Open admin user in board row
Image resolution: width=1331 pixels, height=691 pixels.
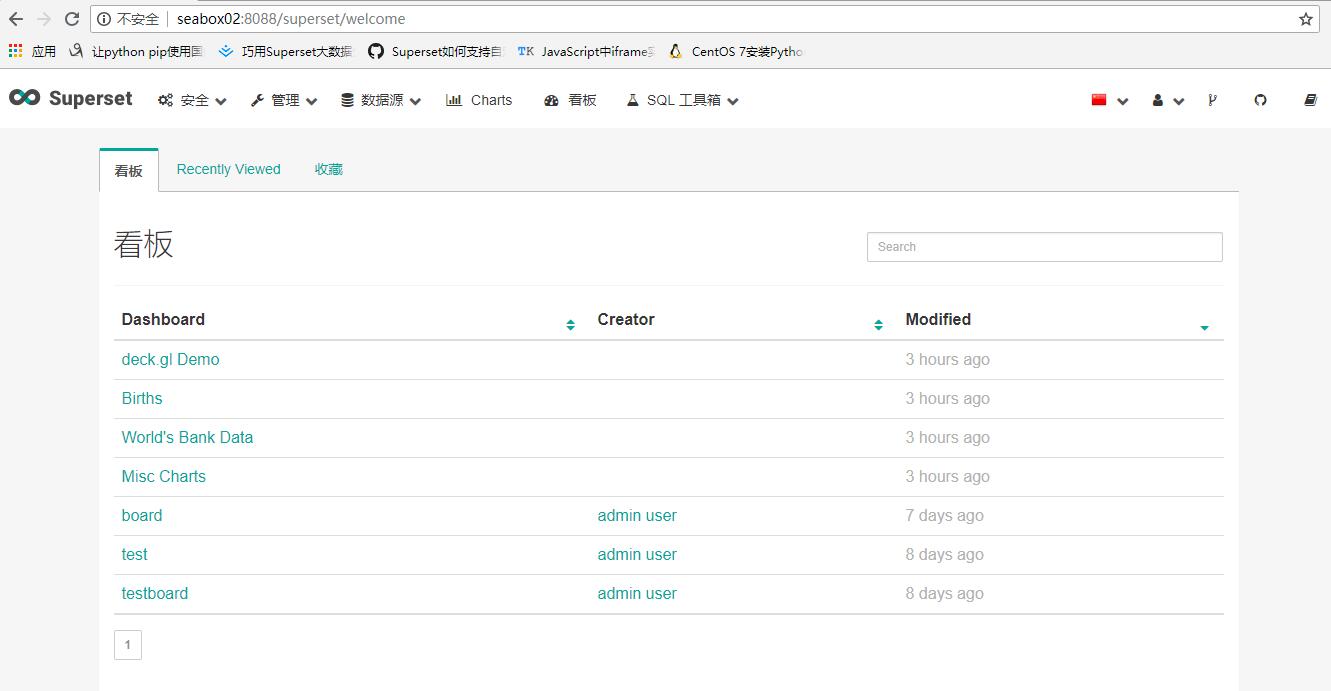[637, 515]
